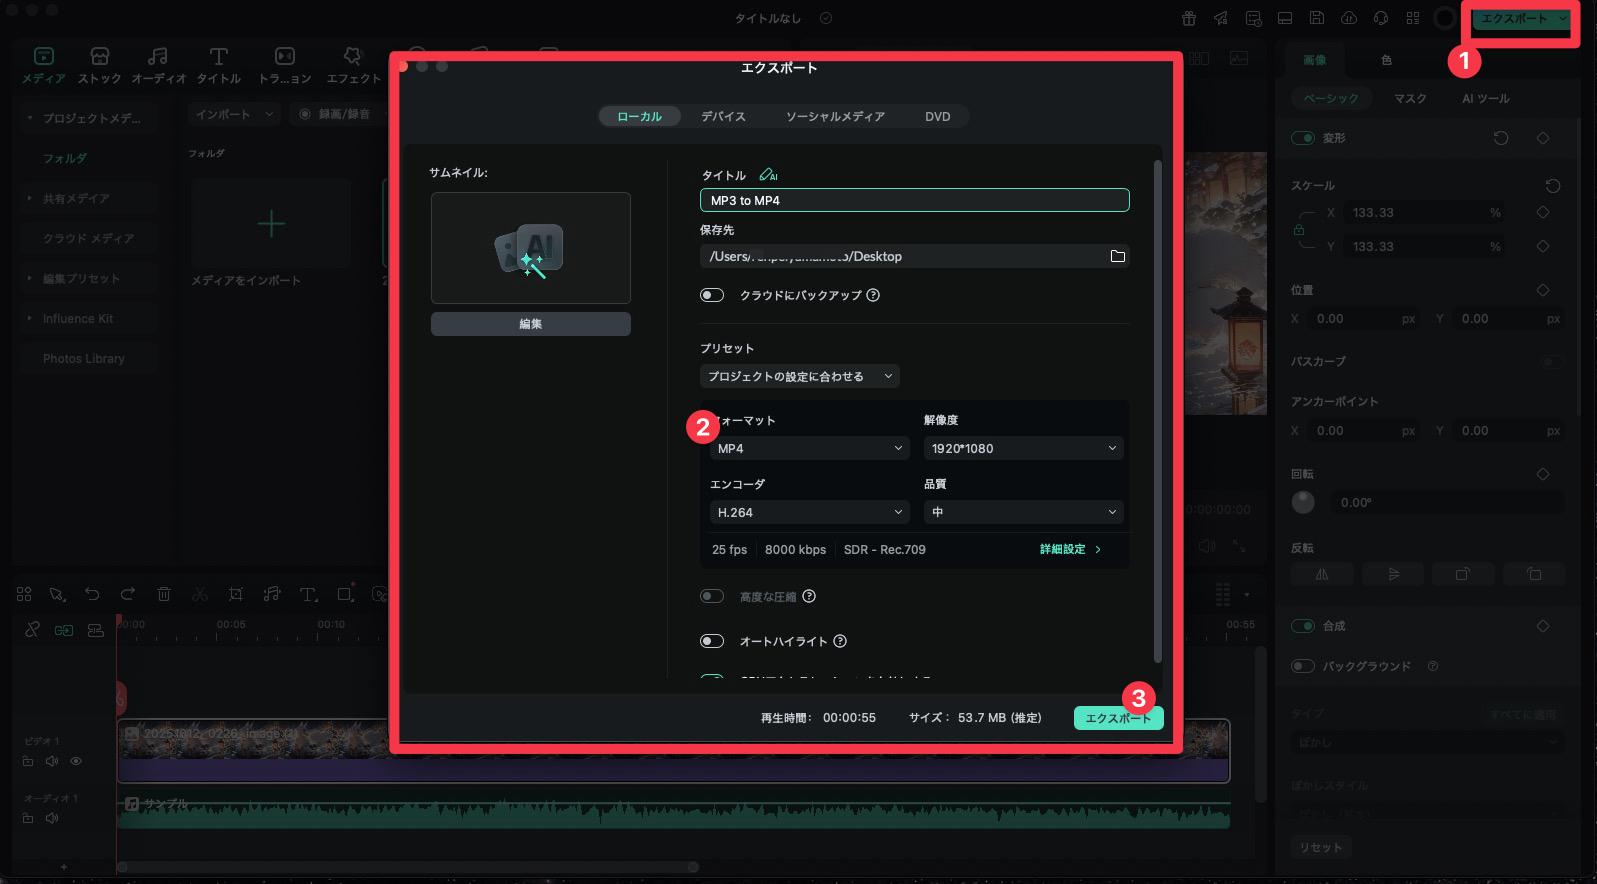The height and width of the screenshot is (884, 1597).
Task: Click the undo arrow in timeline toolbar
Action: (92, 594)
